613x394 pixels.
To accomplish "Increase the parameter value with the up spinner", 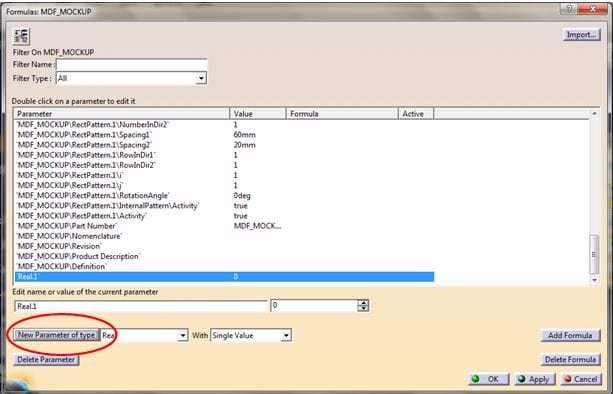I will click(x=363, y=303).
